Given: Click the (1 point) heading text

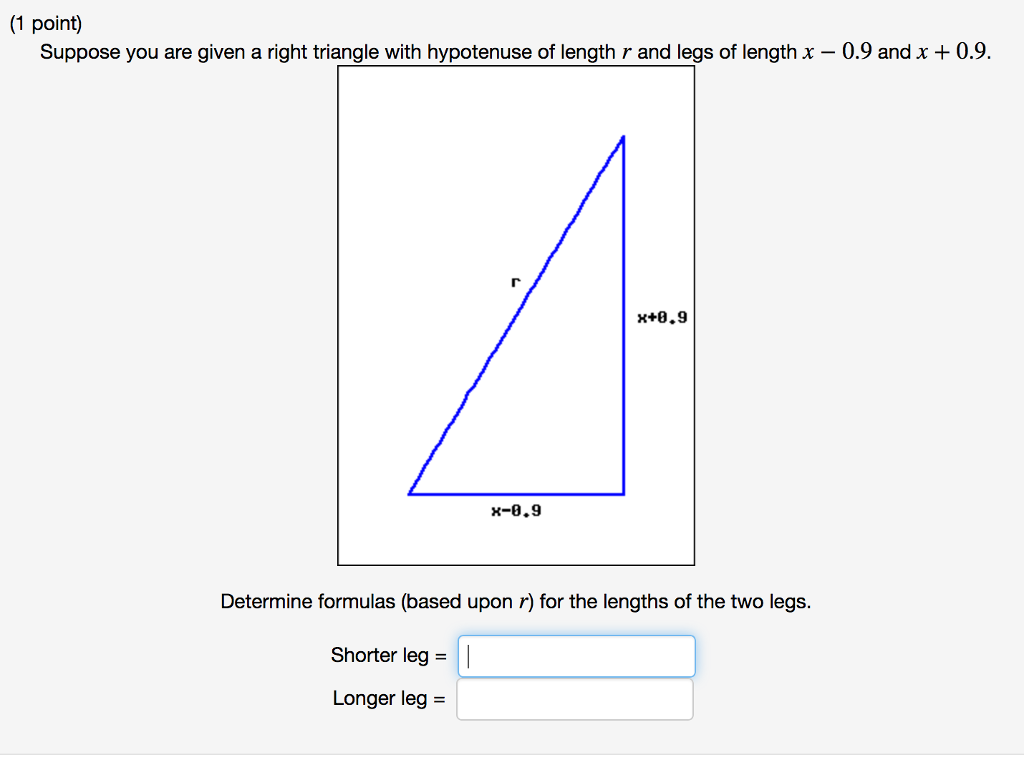Looking at the screenshot, I should tap(47, 22).
